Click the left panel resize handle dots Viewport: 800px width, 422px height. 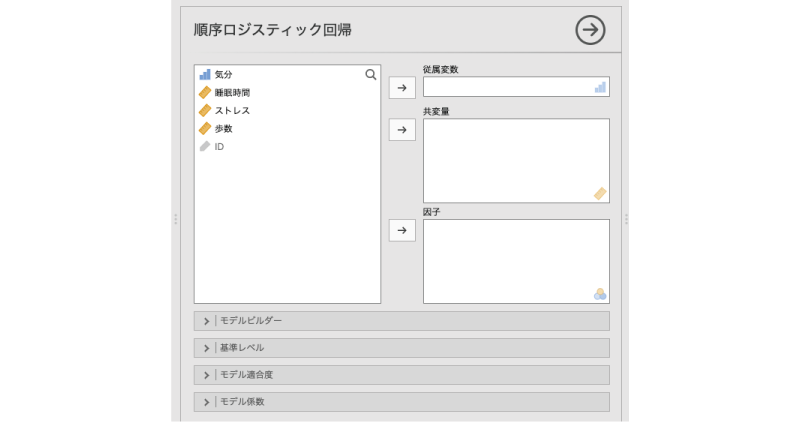tap(175, 218)
